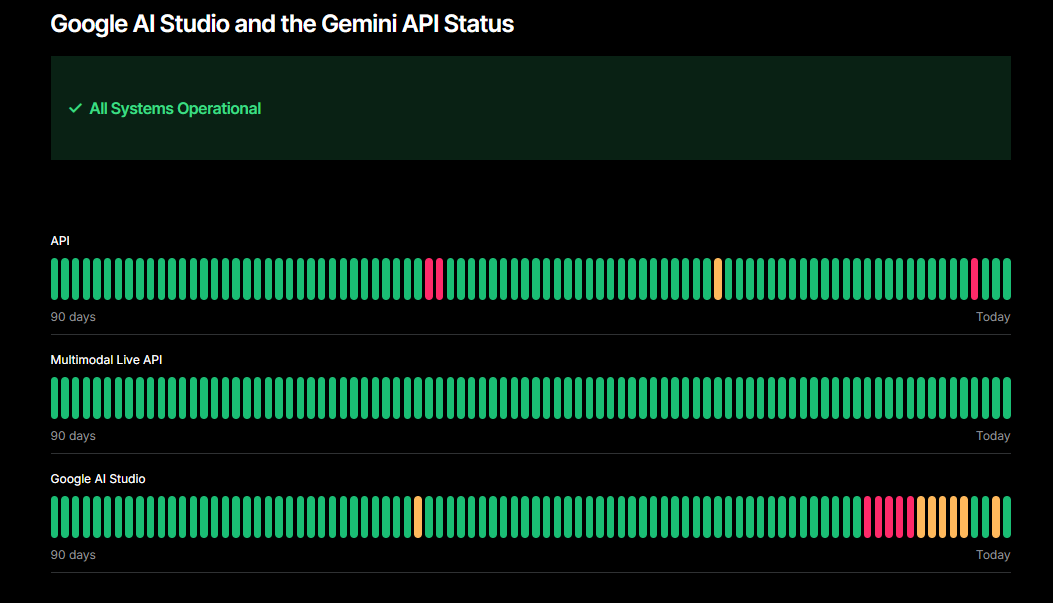Select the API service label

[60, 240]
